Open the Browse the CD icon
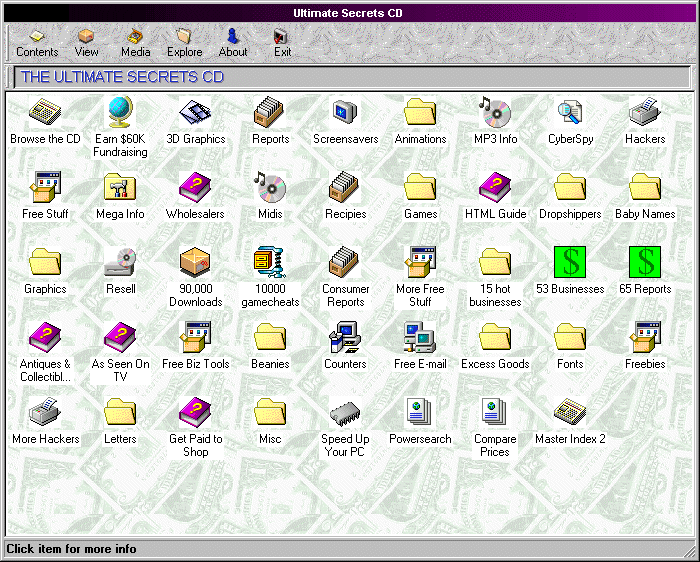700x562 pixels. point(45,112)
